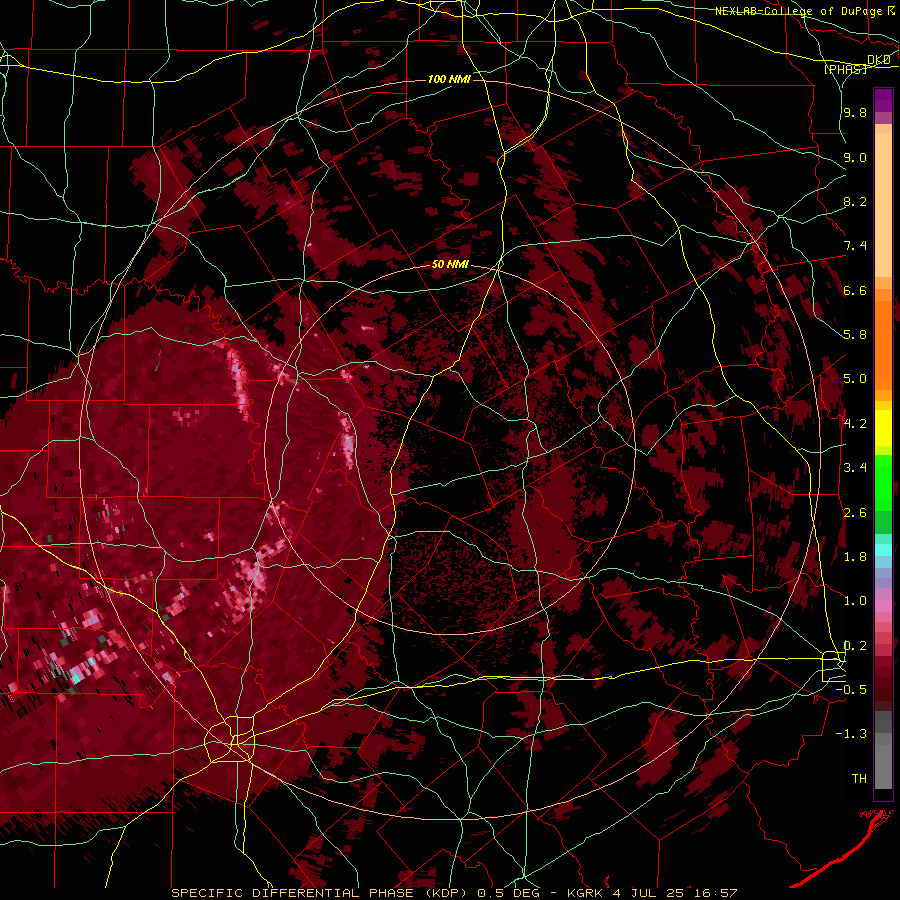Click the "100 NMI" range ring label
Viewport: 900px width, 900px height.
(x=449, y=79)
